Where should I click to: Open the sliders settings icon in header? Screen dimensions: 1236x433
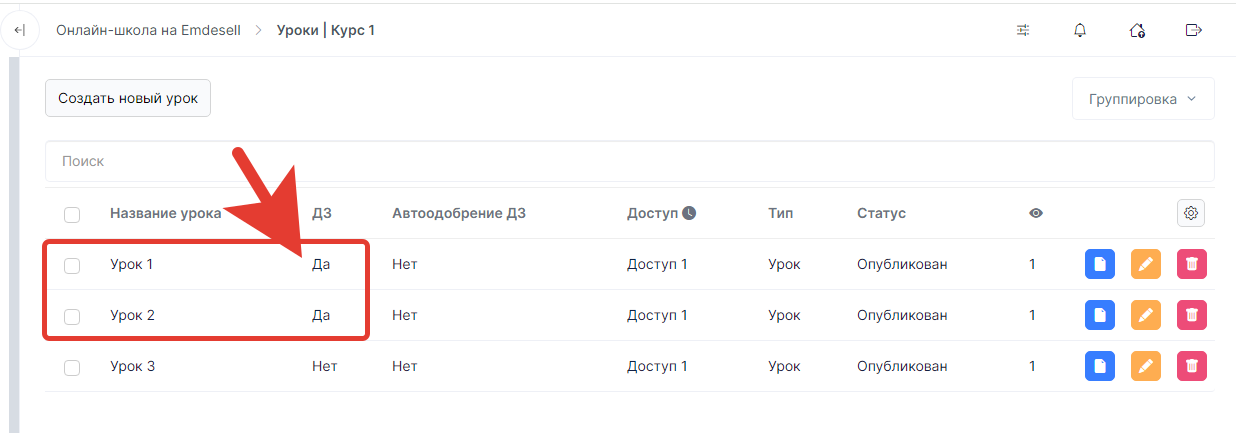pos(1023,31)
